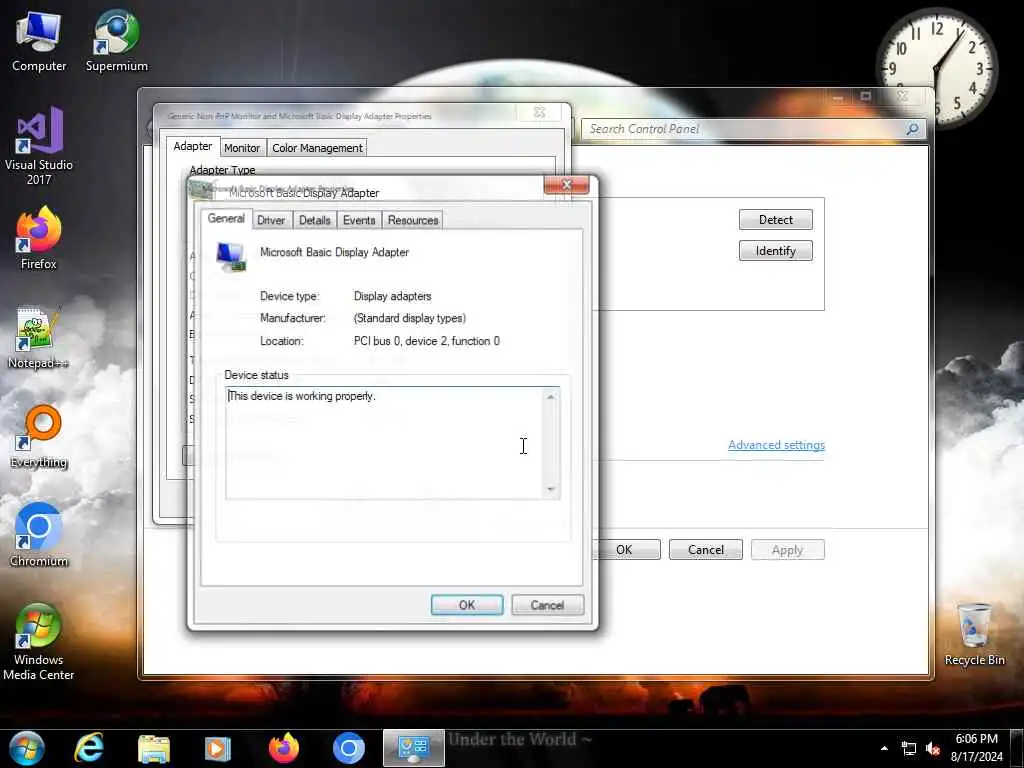The height and width of the screenshot is (768, 1024).
Task: Click the device status scrollbar down arrow
Action: (x=551, y=489)
